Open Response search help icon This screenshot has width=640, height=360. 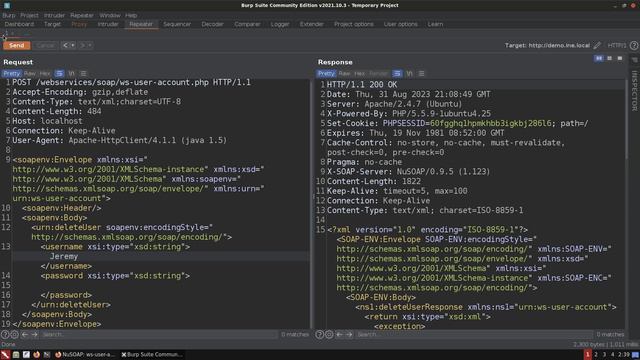[320, 335]
